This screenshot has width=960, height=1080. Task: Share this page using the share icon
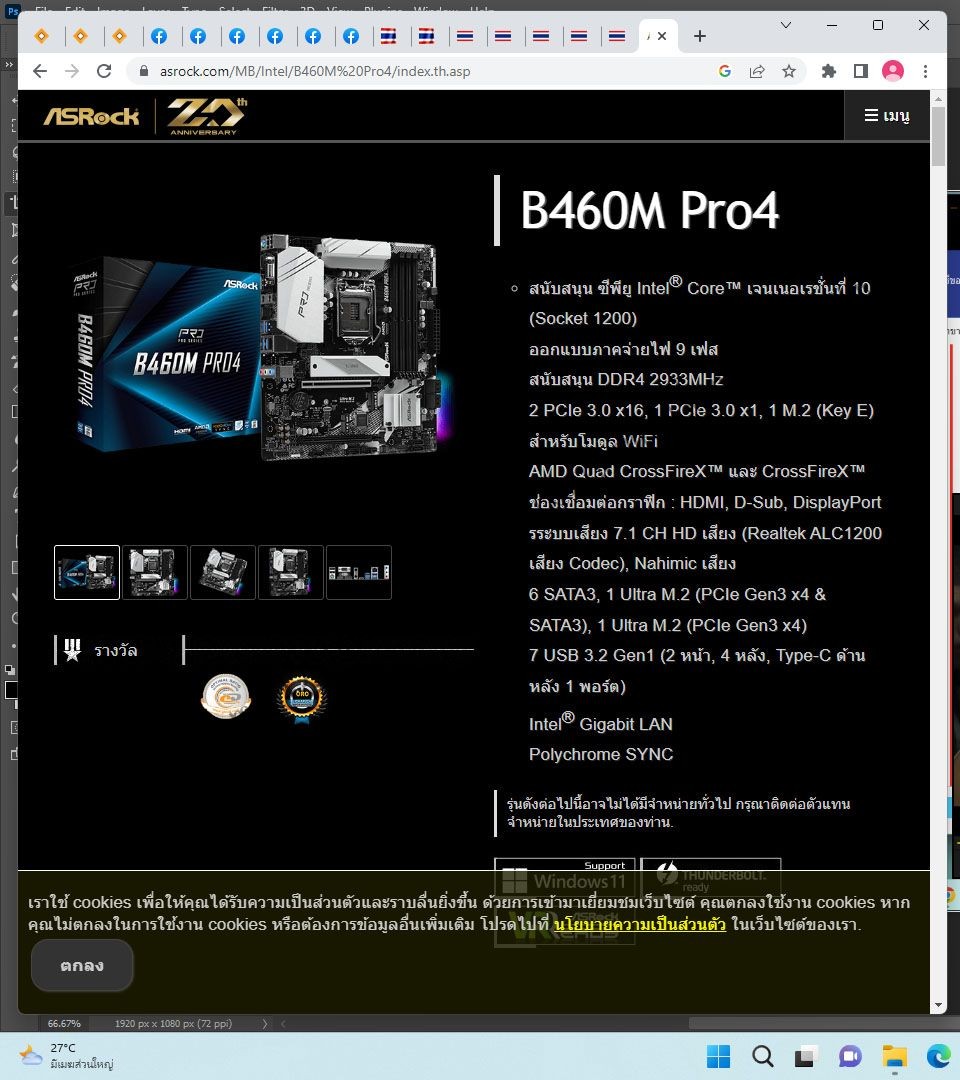coord(757,71)
